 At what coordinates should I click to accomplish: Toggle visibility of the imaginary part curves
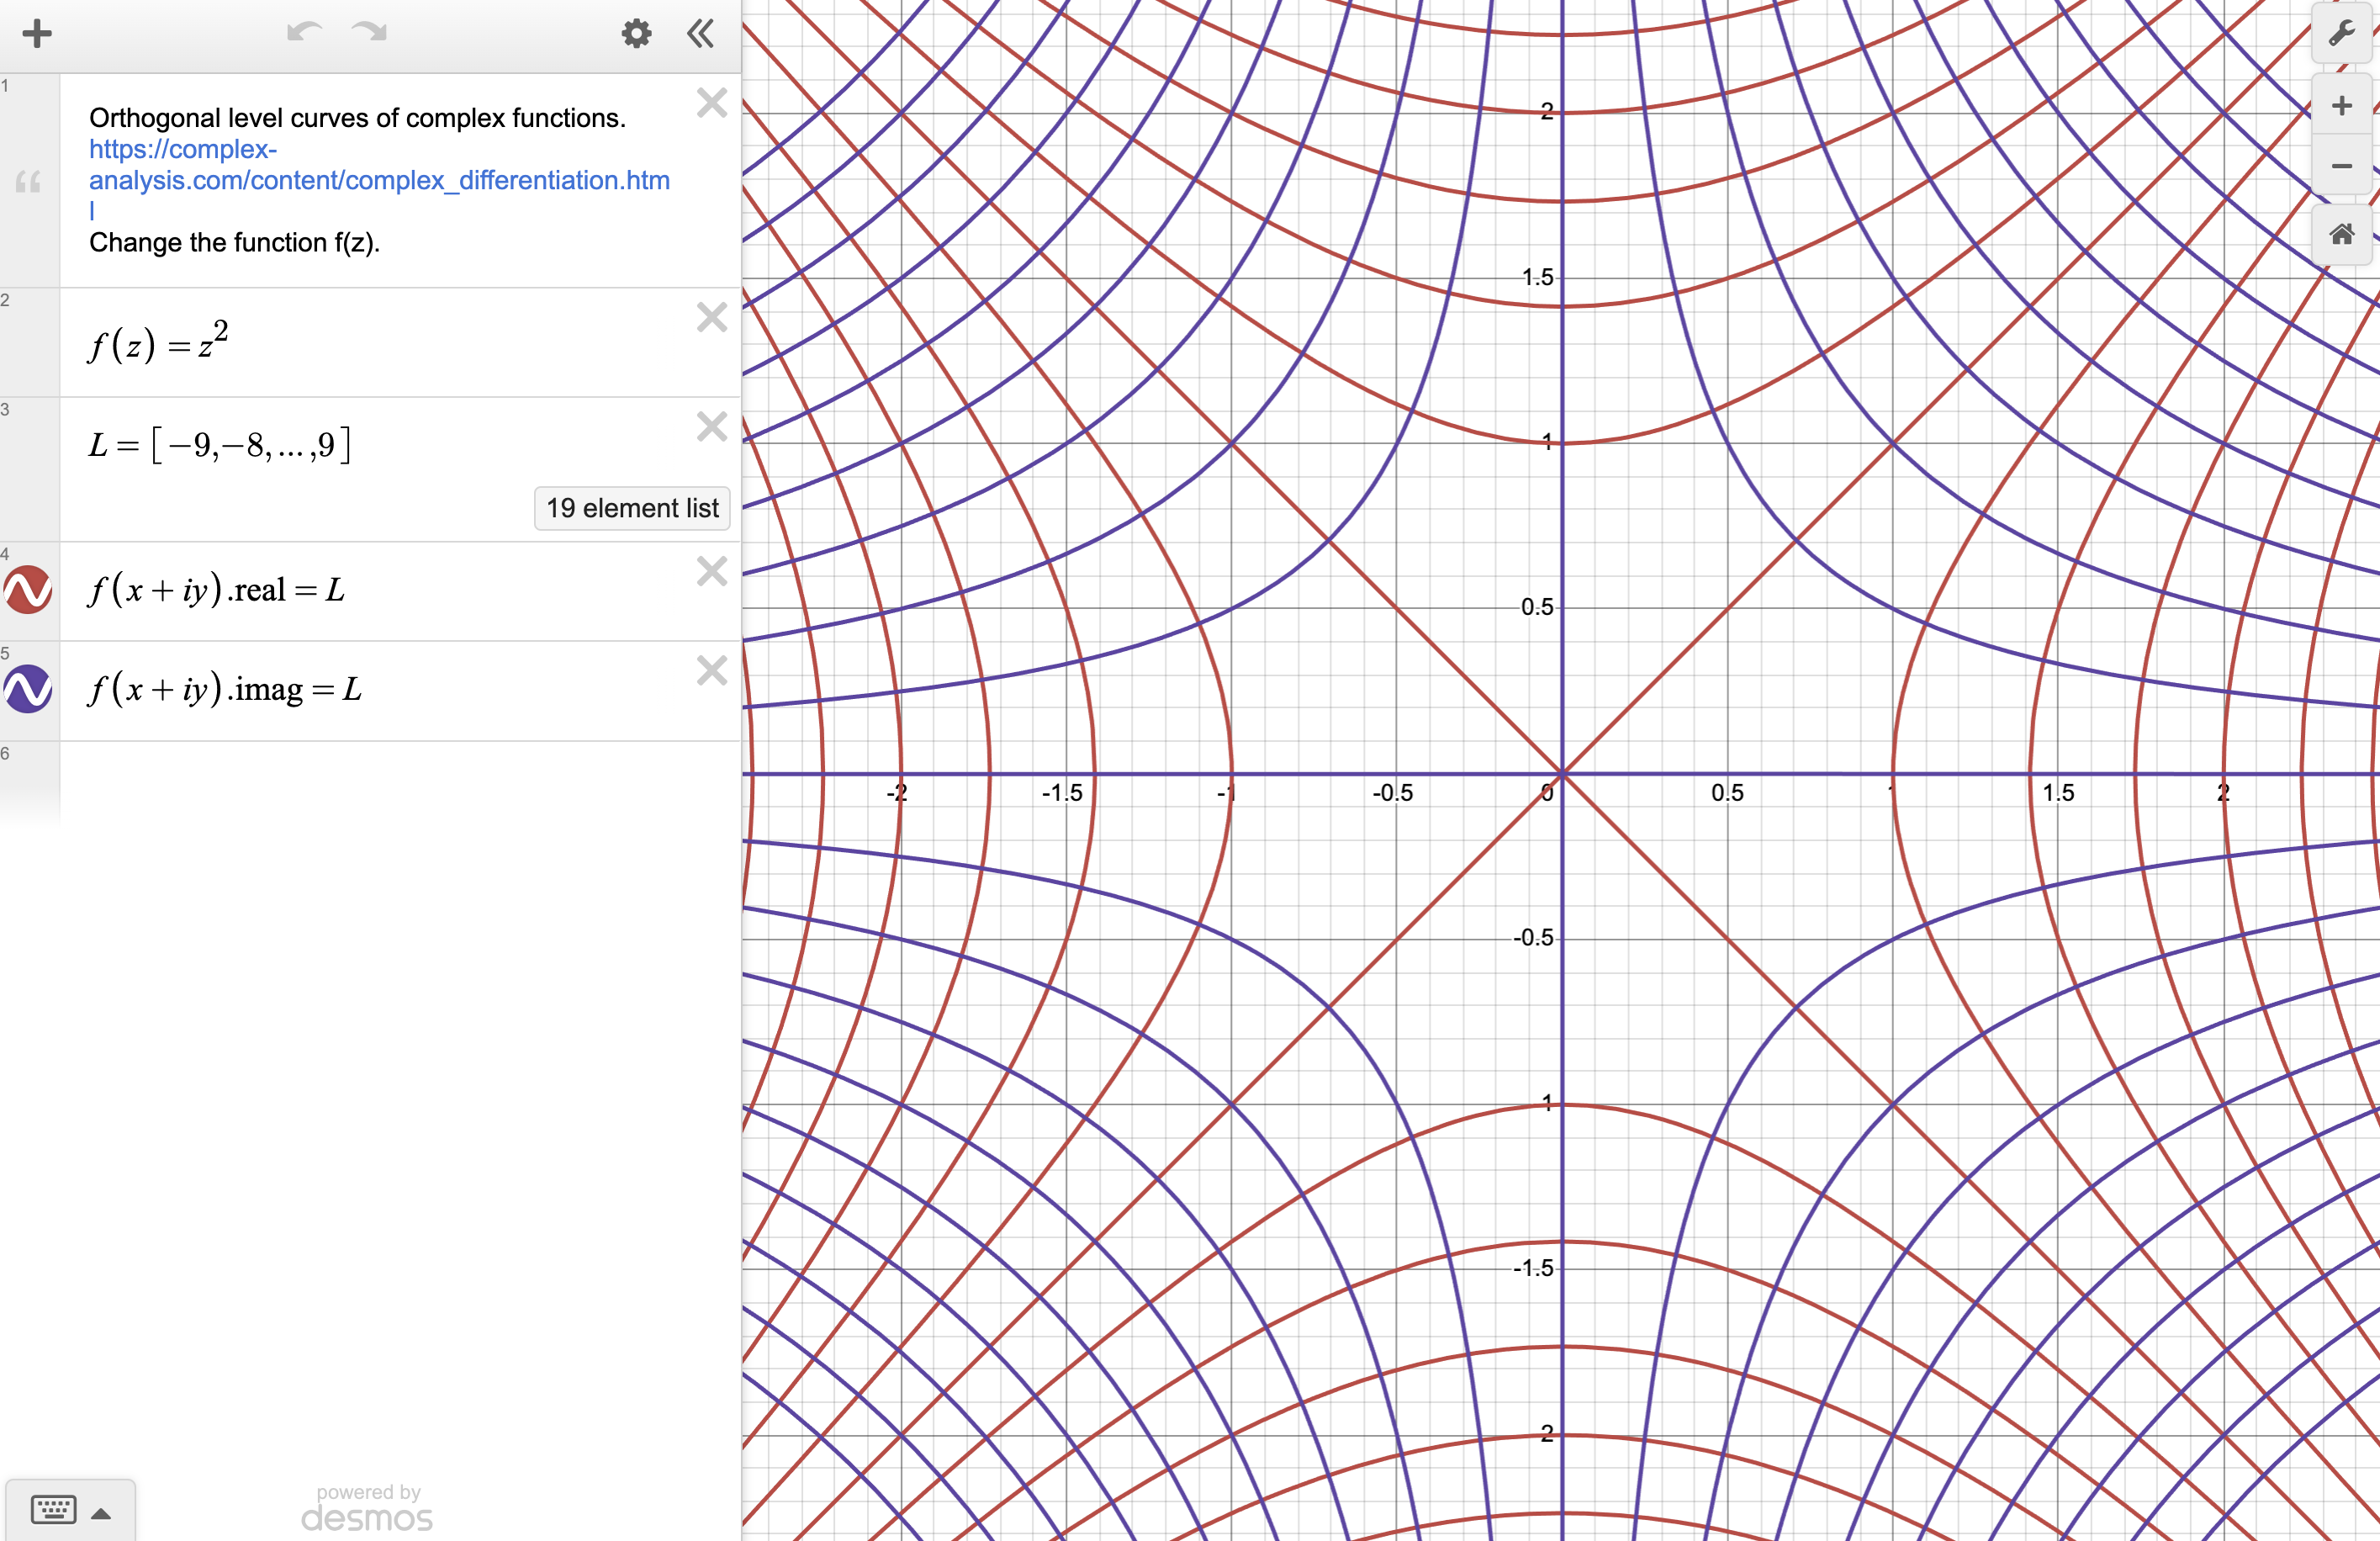tap(28, 689)
